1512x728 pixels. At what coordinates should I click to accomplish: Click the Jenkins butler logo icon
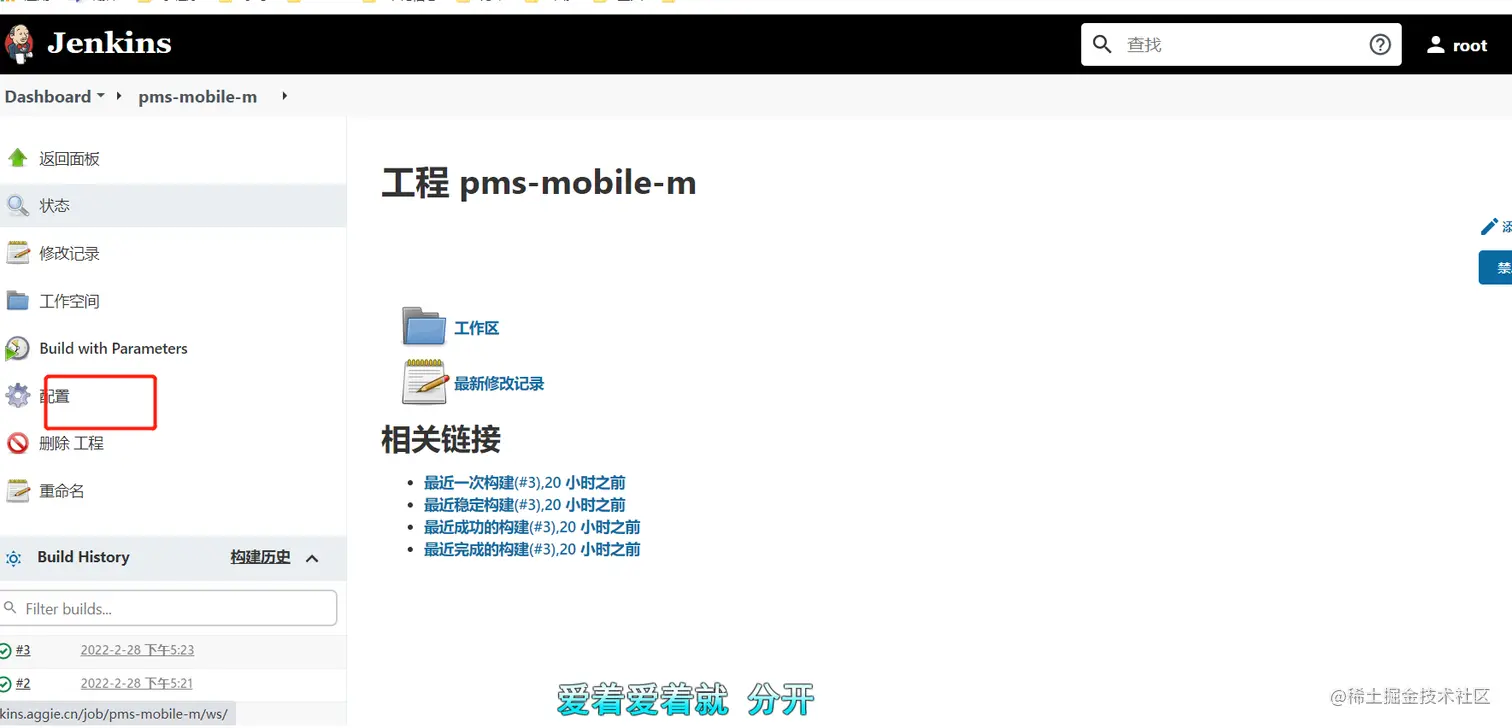point(18,44)
